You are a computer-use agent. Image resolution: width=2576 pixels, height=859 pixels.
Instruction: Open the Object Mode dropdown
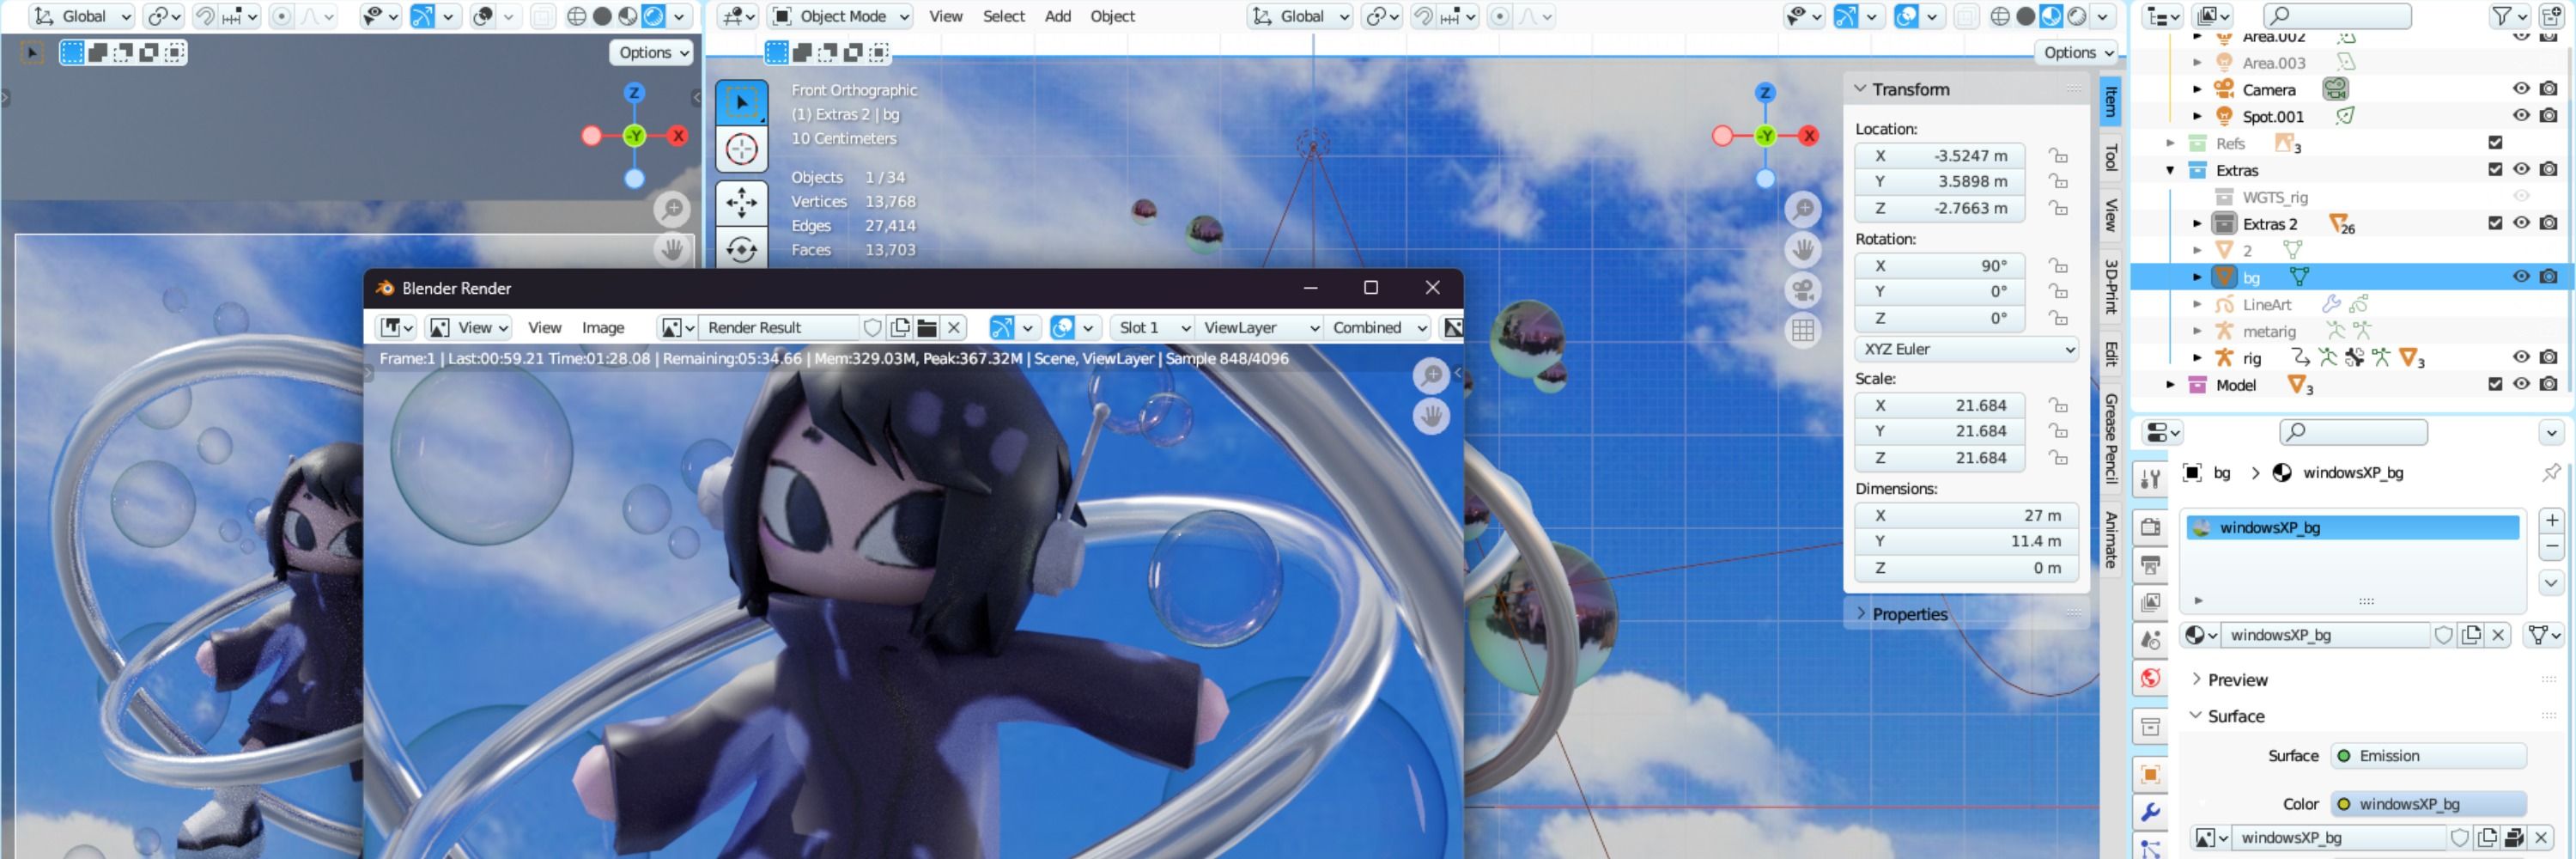840,16
